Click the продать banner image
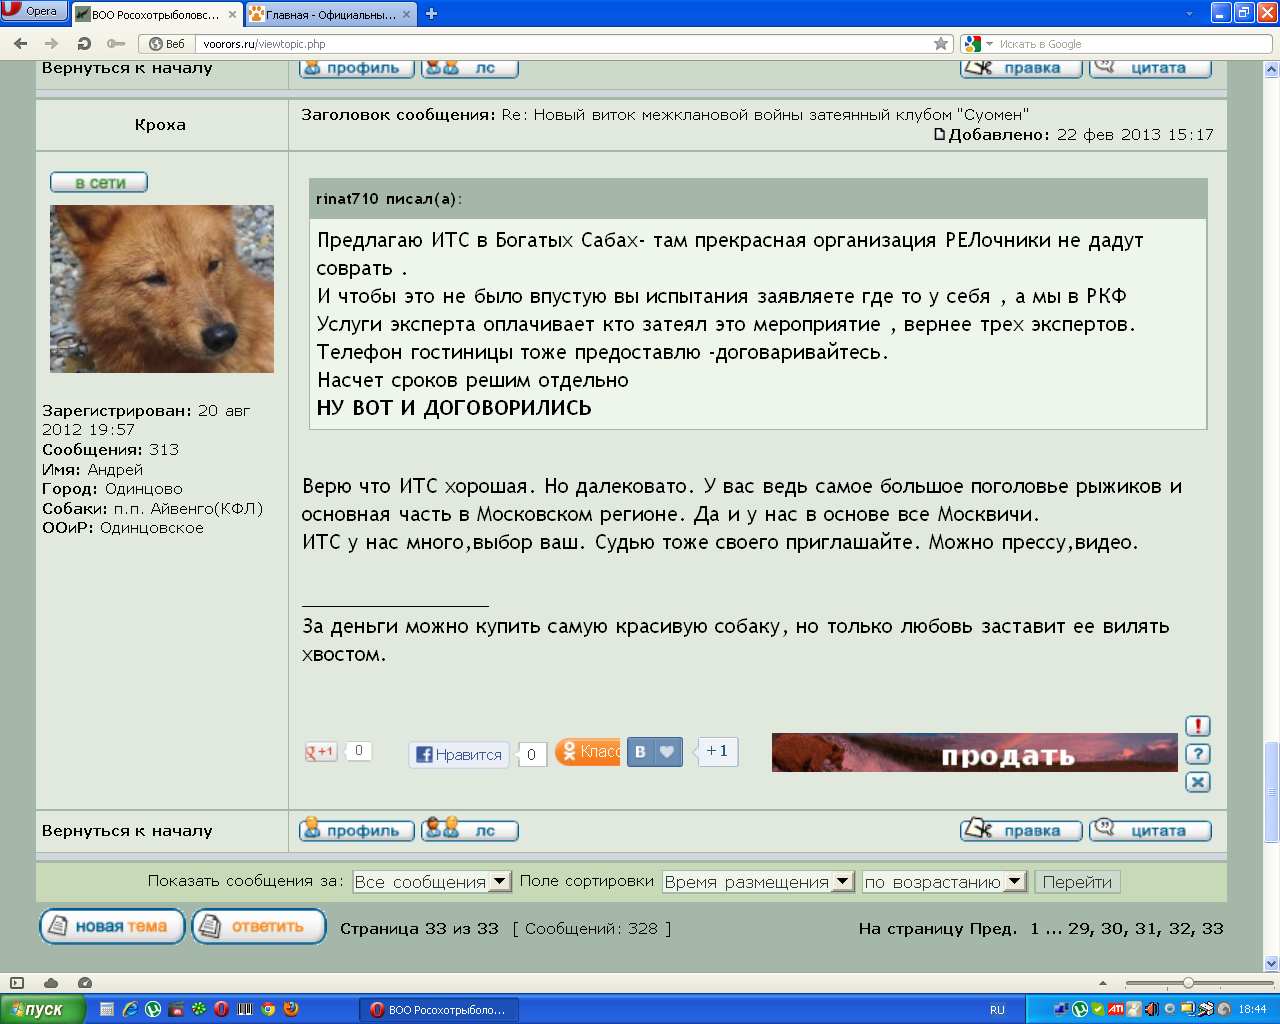The height and width of the screenshot is (1024, 1280). 974,753
